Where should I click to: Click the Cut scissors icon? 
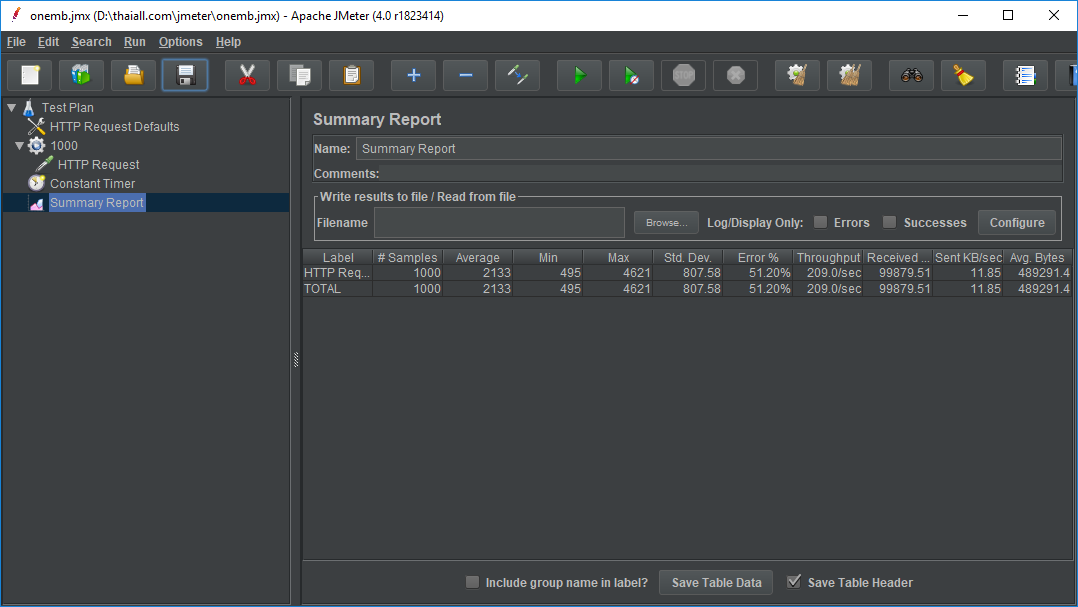(248, 75)
